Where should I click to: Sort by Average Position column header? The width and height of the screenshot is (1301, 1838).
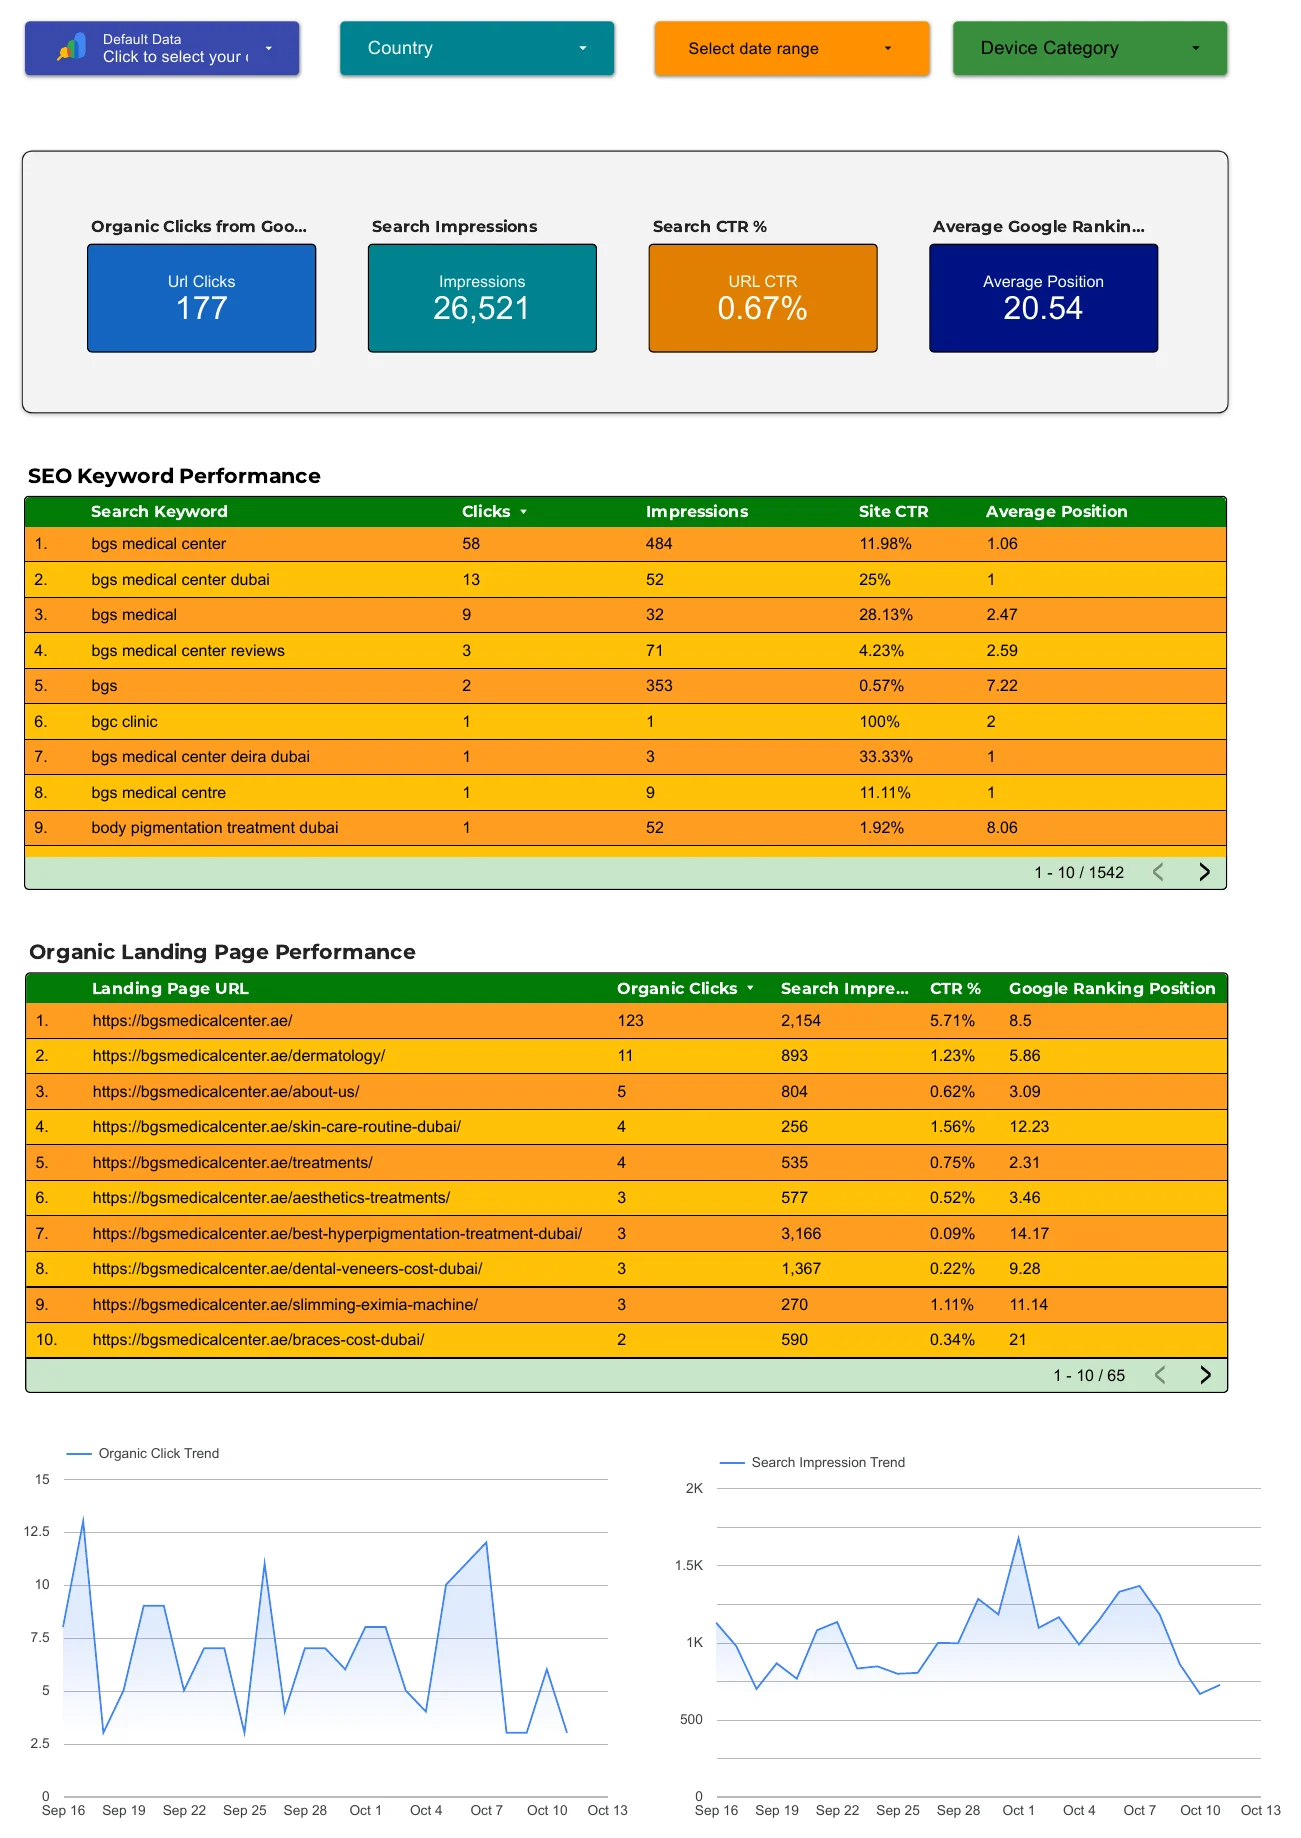click(1056, 512)
